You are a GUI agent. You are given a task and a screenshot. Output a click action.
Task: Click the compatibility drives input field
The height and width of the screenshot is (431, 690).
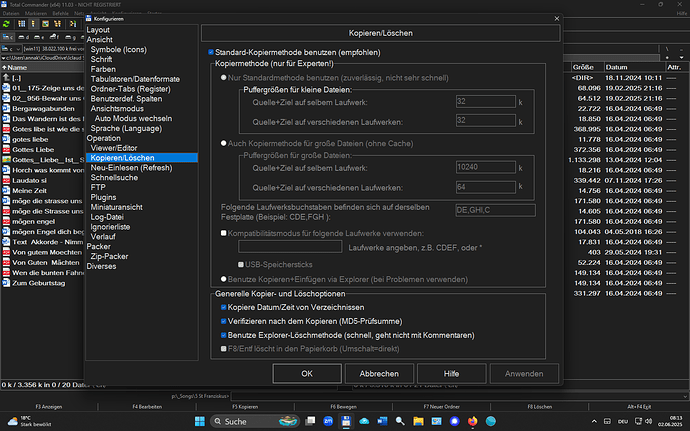(x=290, y=247)
